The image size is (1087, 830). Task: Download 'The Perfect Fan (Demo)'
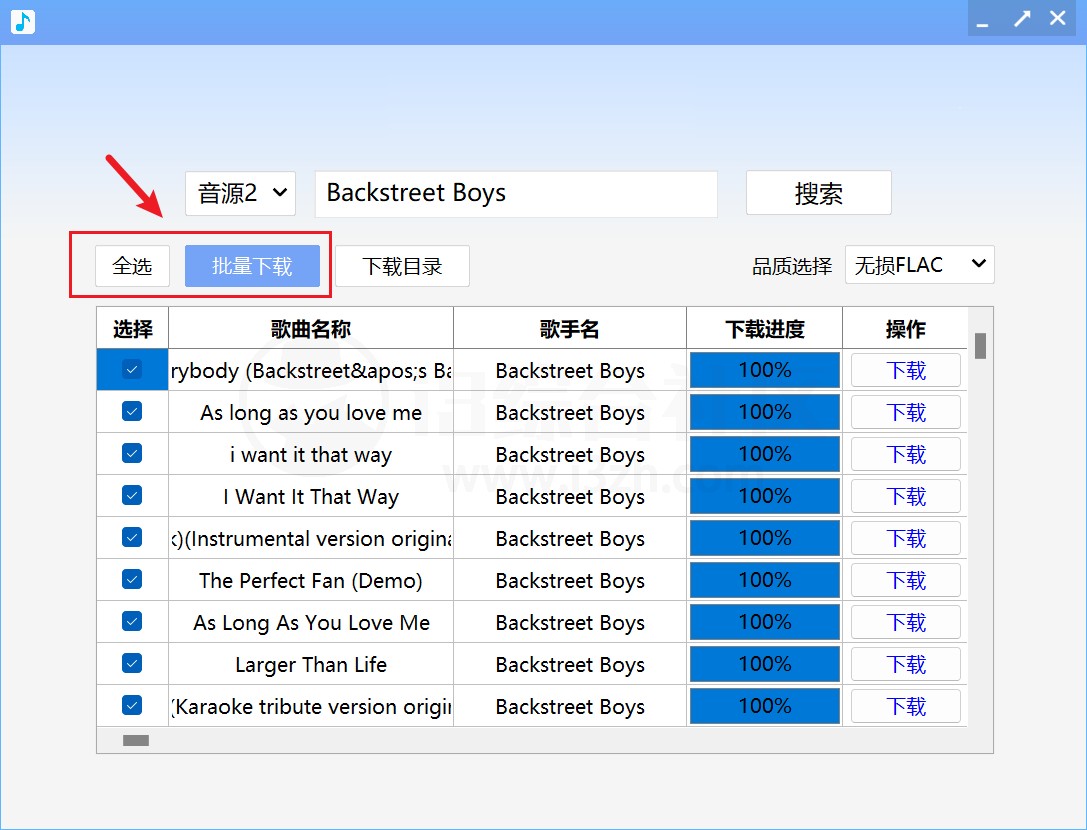(x=905, y=580)
